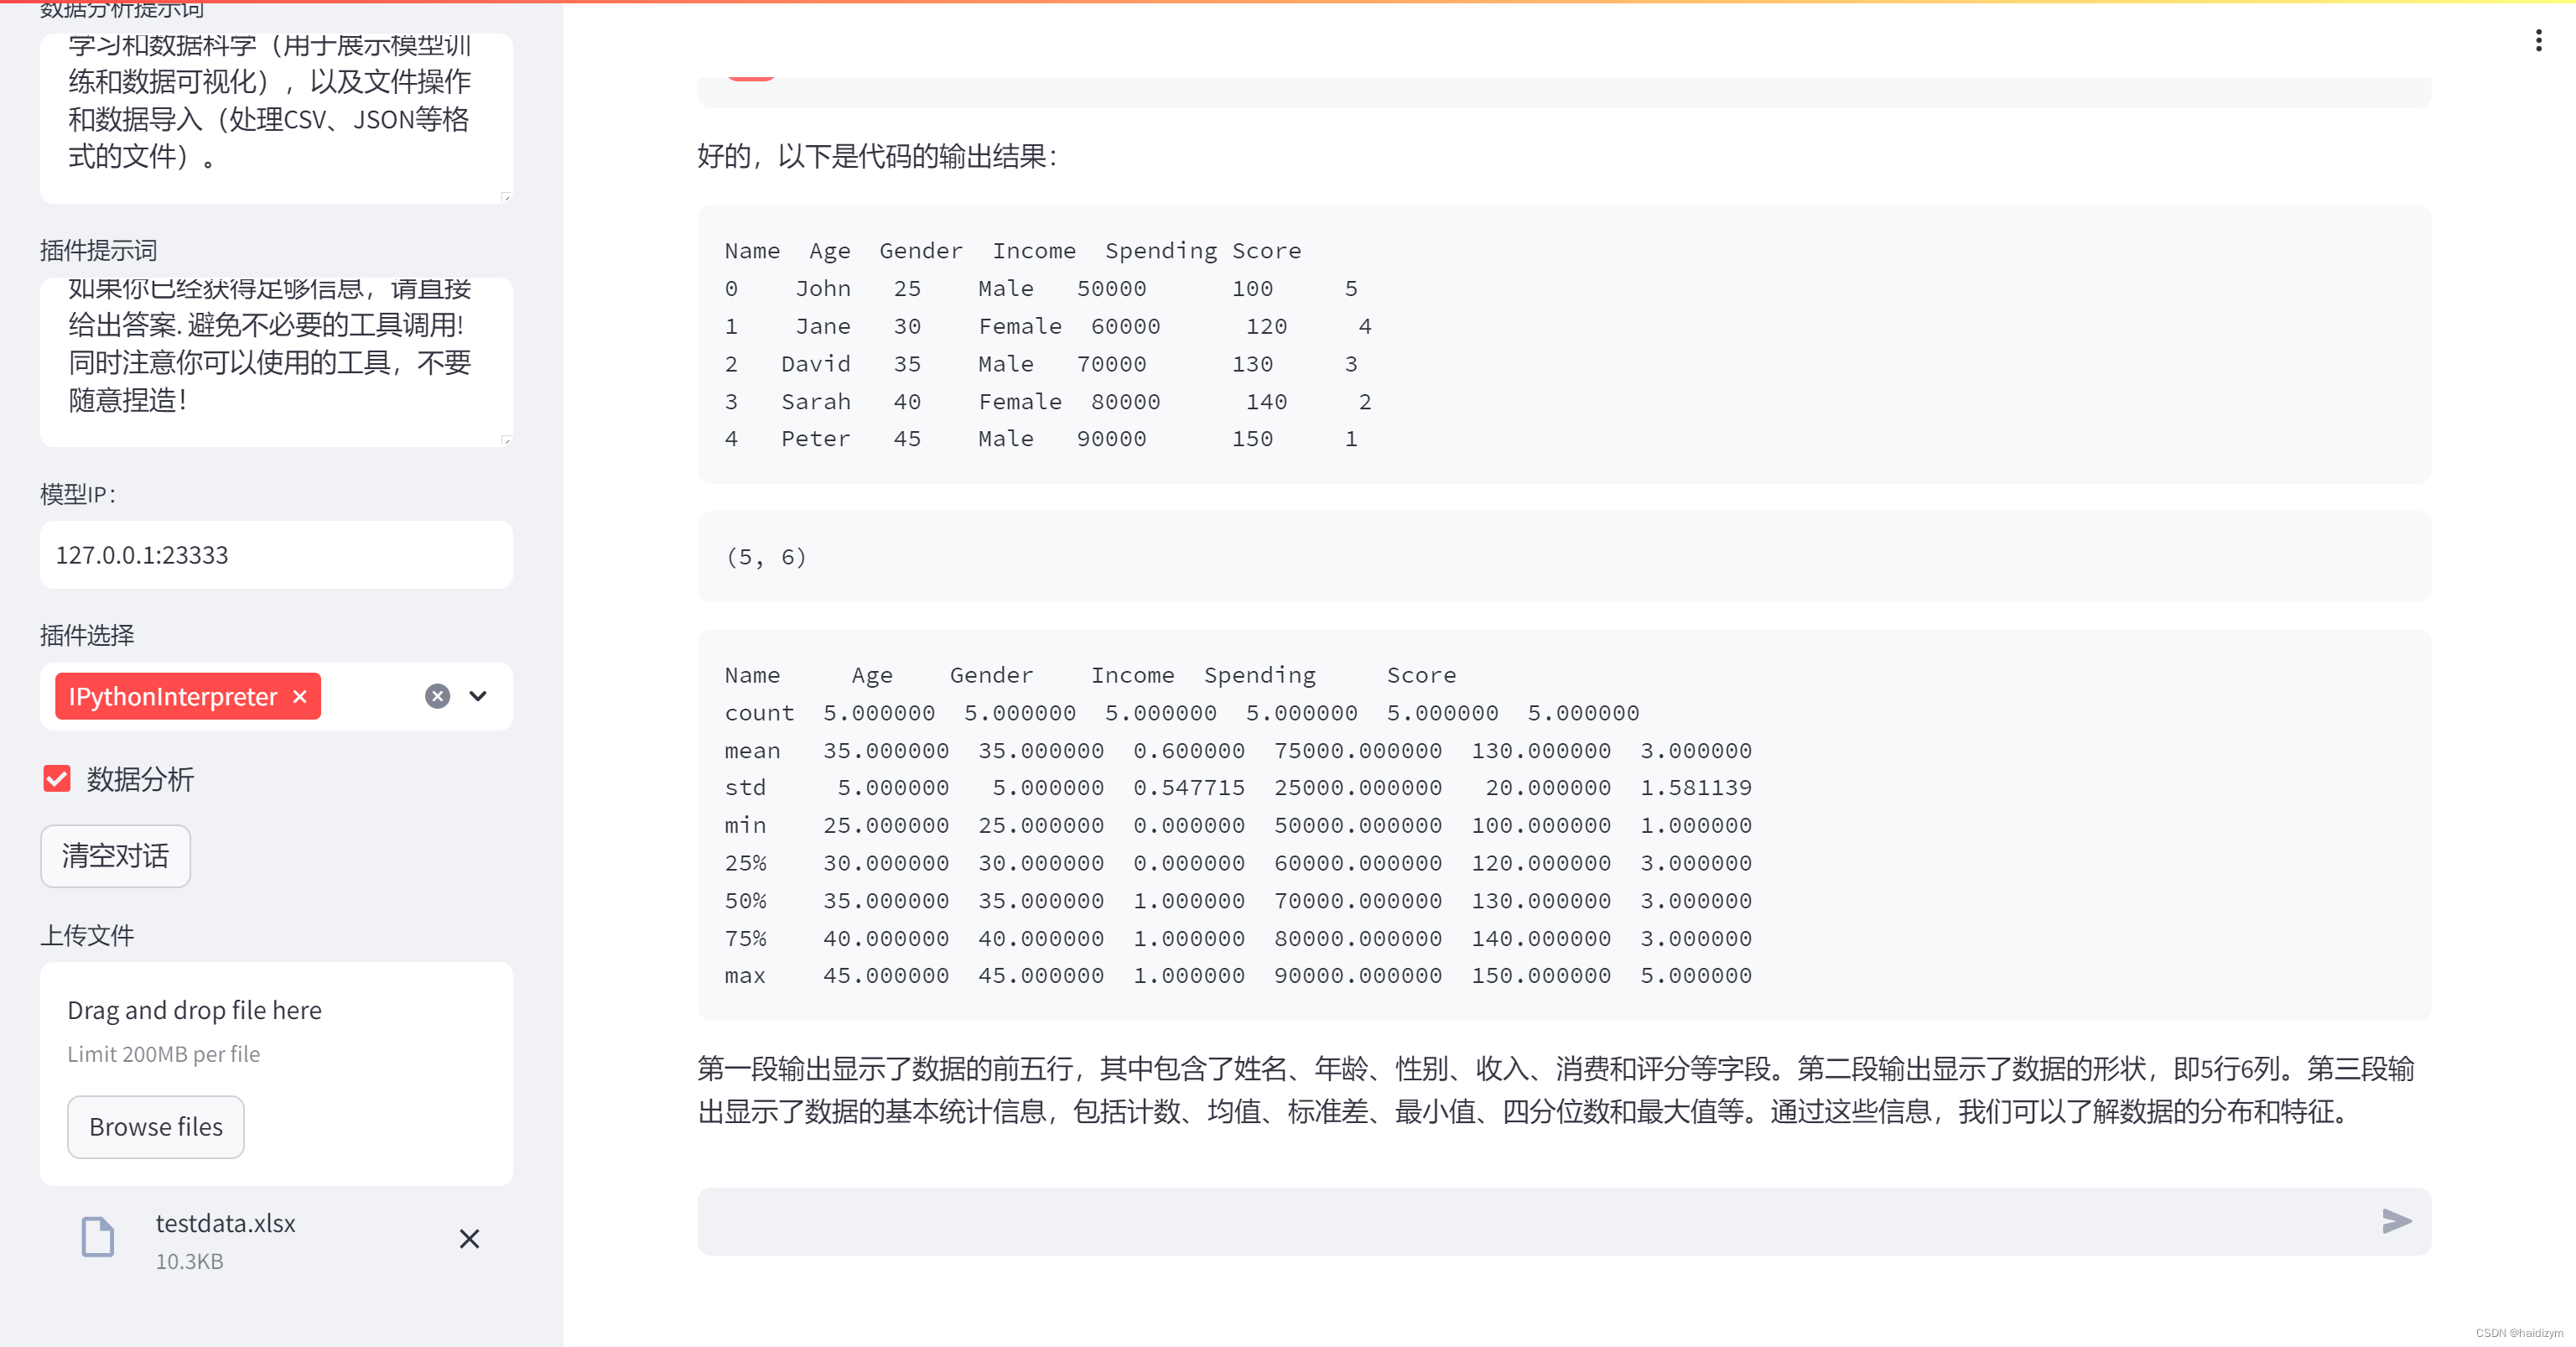2576x1347 pixels.
Task: Click the 'std' row in statistics output
Action: click(x=1238, y=787)
